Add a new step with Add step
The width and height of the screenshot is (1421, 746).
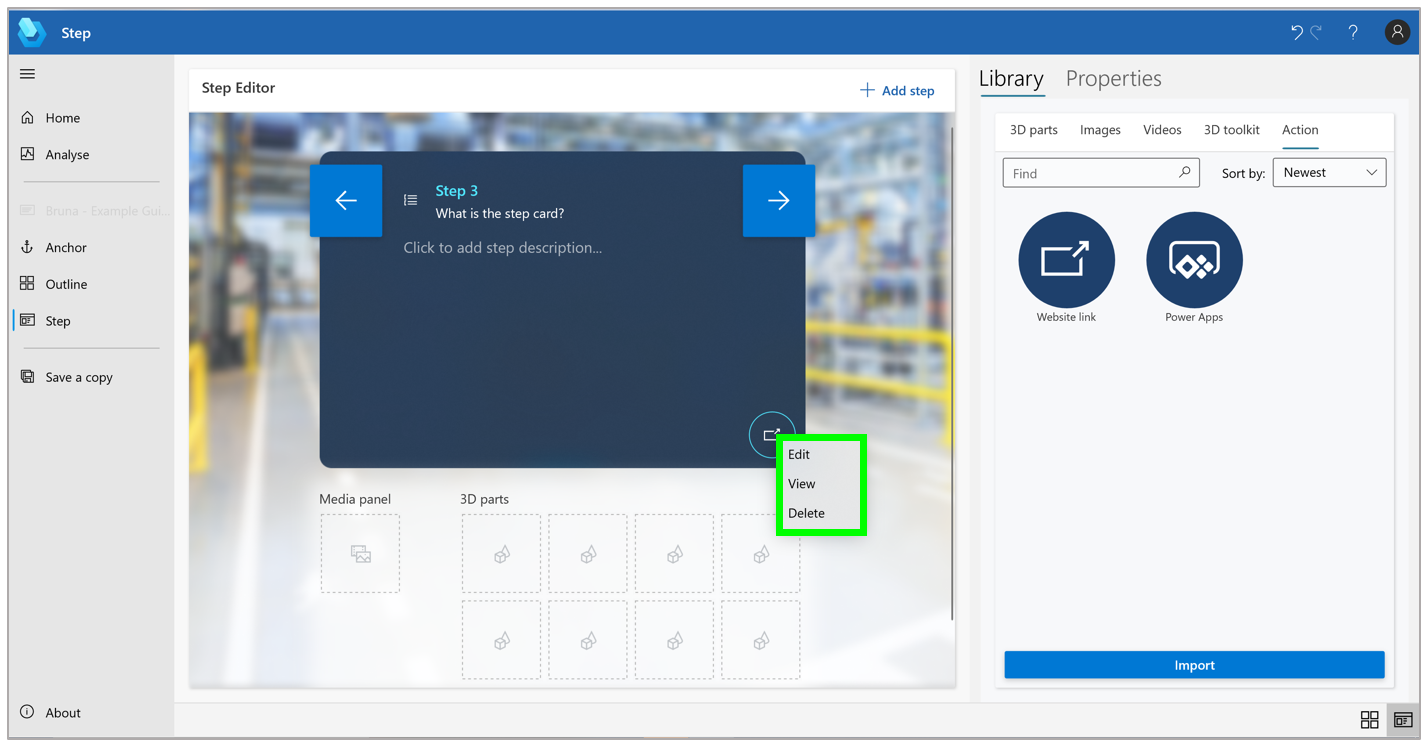[x=897, y=90]
